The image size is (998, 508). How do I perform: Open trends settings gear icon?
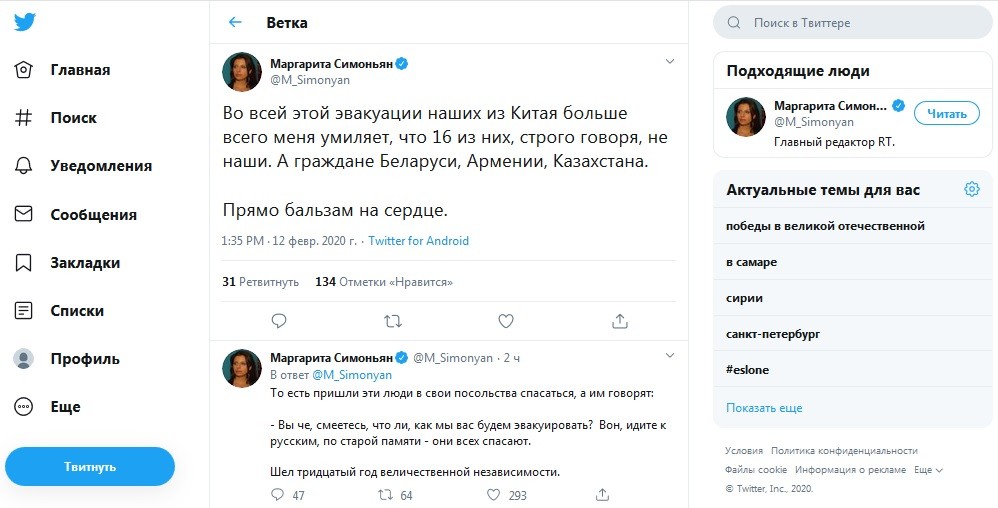point(971,189)
